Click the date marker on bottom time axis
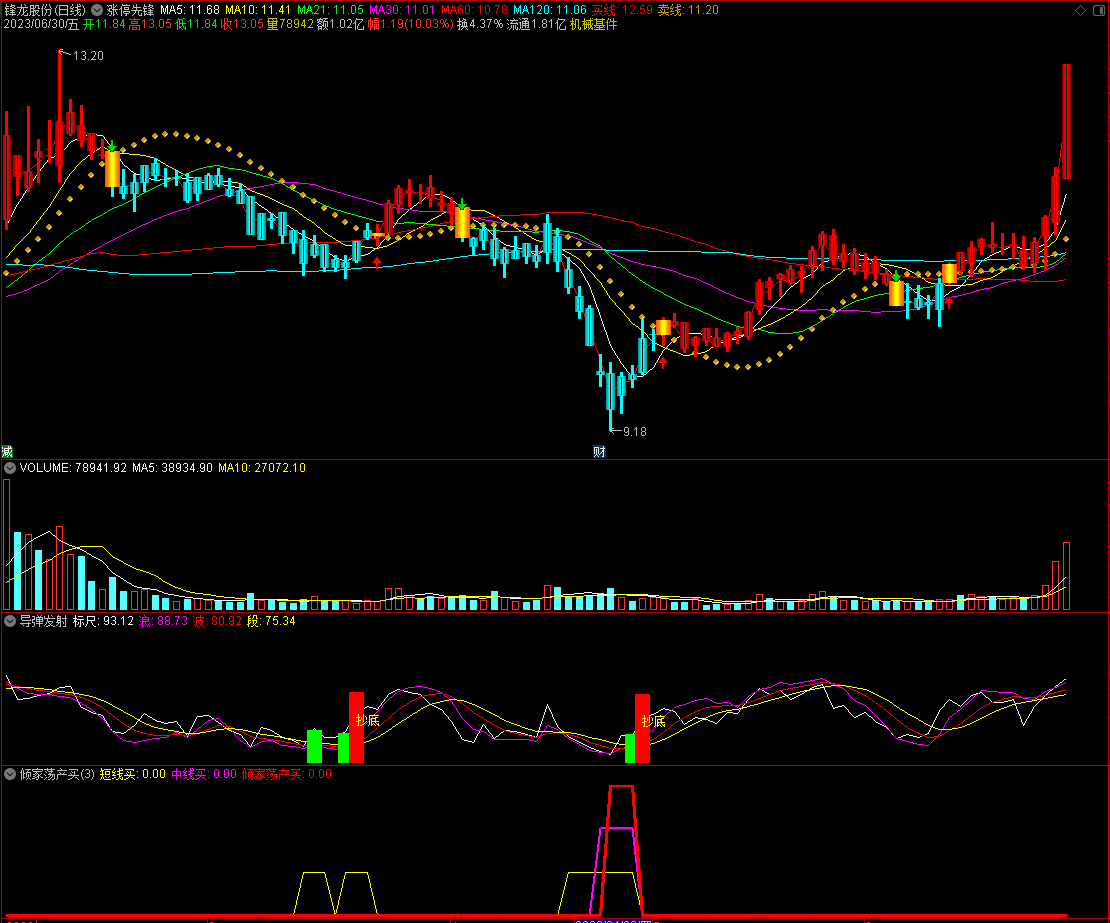 tap(612, 919)
